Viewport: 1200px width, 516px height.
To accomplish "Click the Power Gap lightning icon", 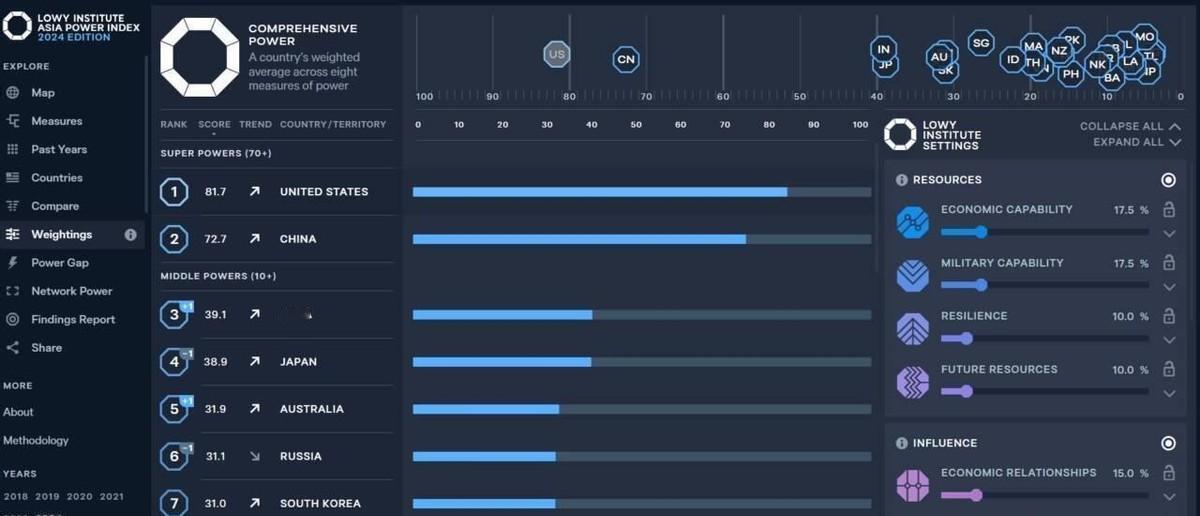I will click(13, 263).
